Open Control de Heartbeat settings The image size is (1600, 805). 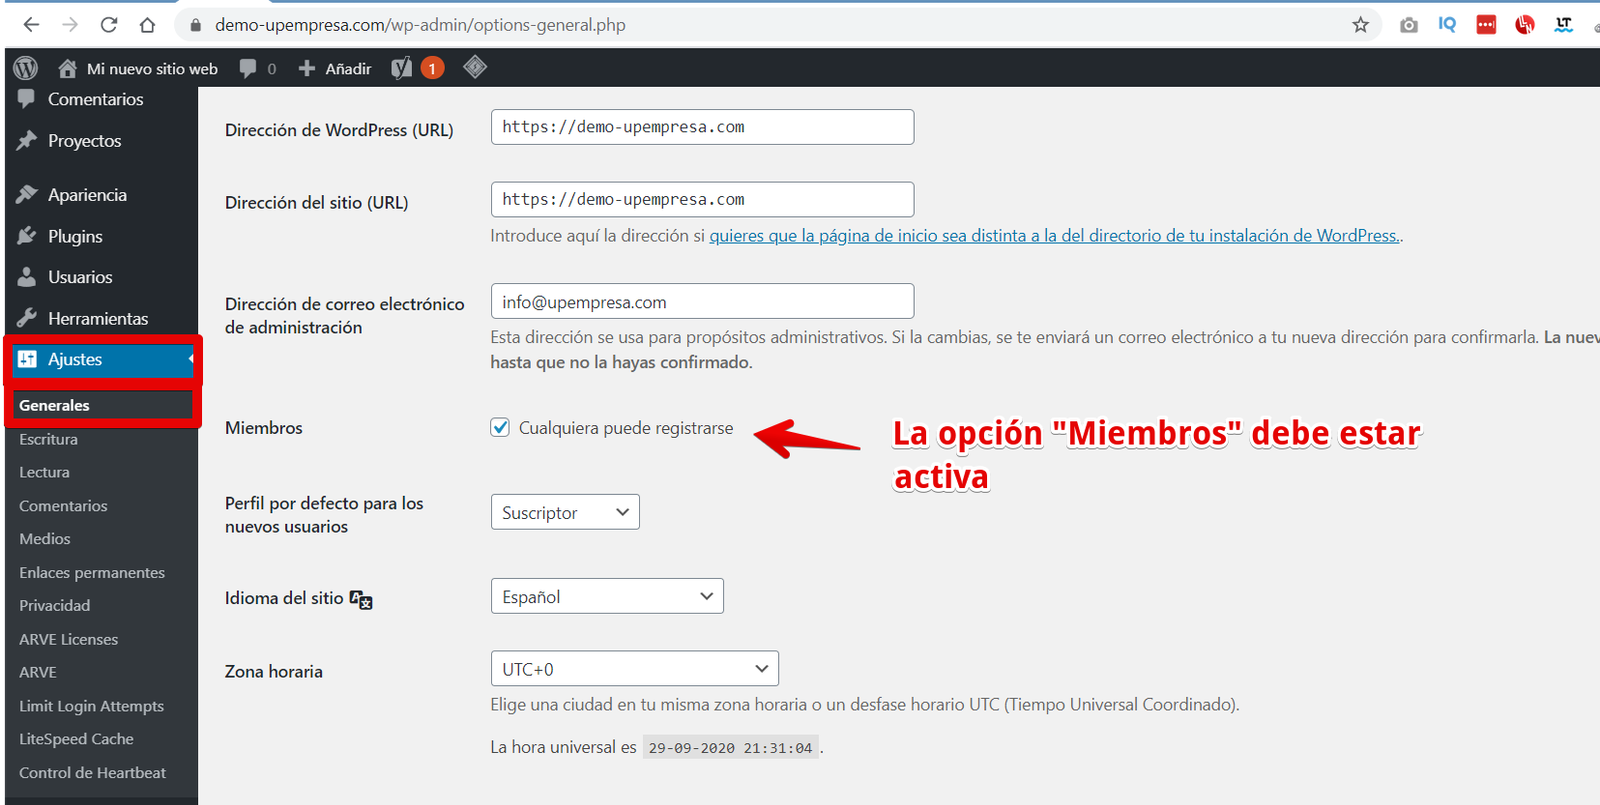click(93, 773)
